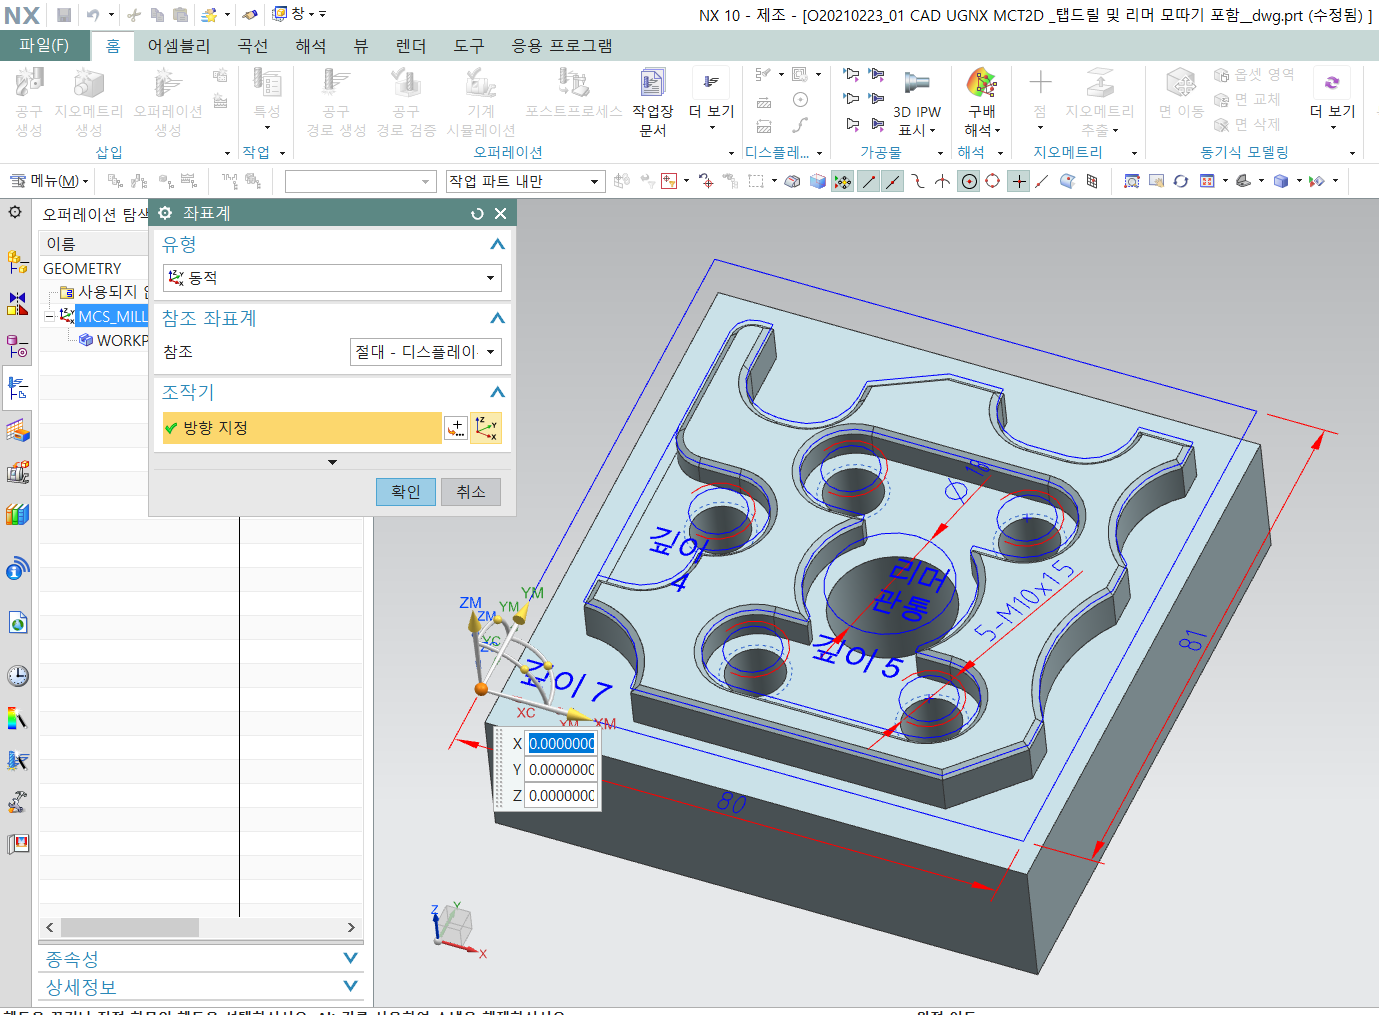Screen dimensions: 1379x1015
Task: Click the save icon in quick access bar
Action: (x=64, y=15)
